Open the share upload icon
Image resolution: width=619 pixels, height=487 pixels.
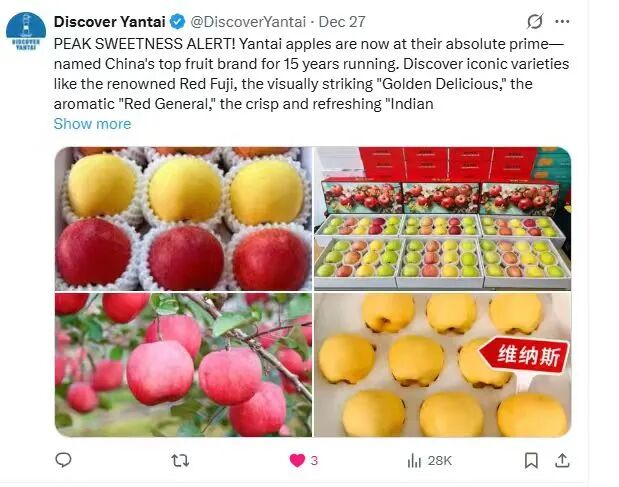click(562, 461)
